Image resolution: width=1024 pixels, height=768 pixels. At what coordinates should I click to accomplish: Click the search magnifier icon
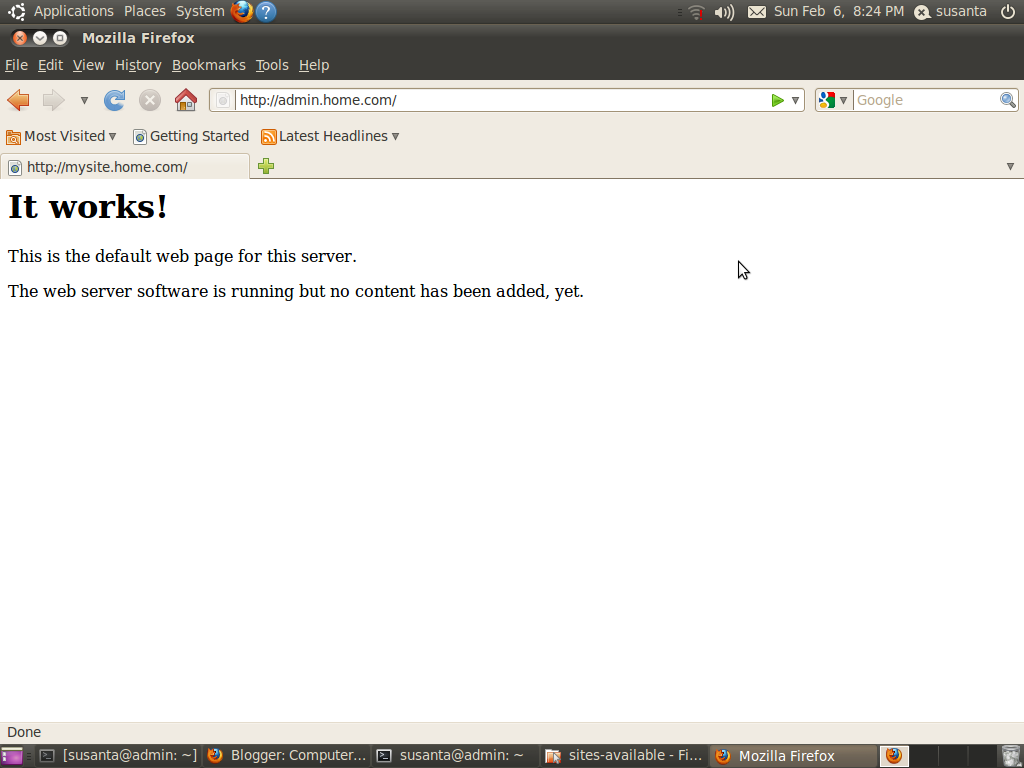(x=1007, y=100)
